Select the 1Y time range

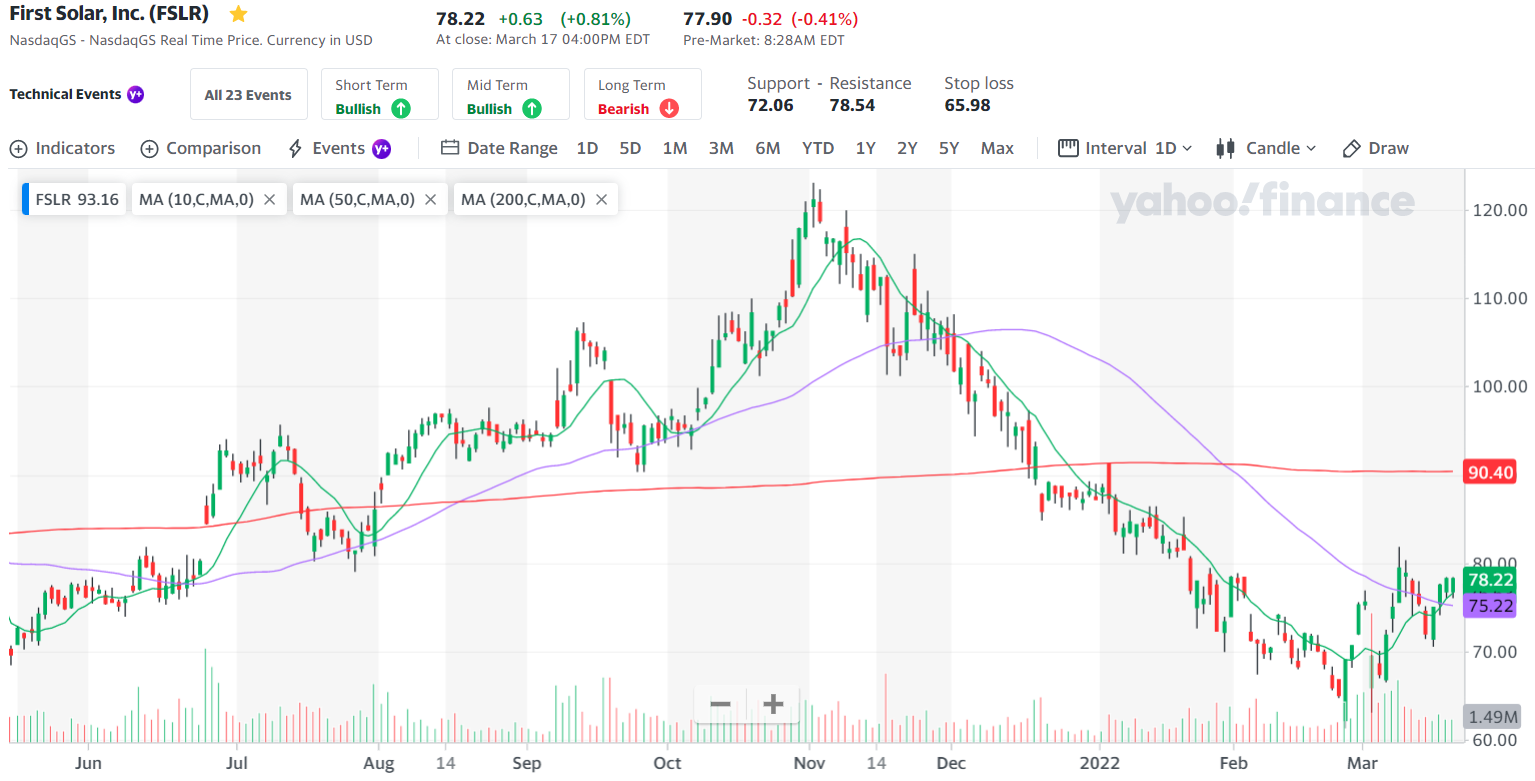[x=866, y=148]
